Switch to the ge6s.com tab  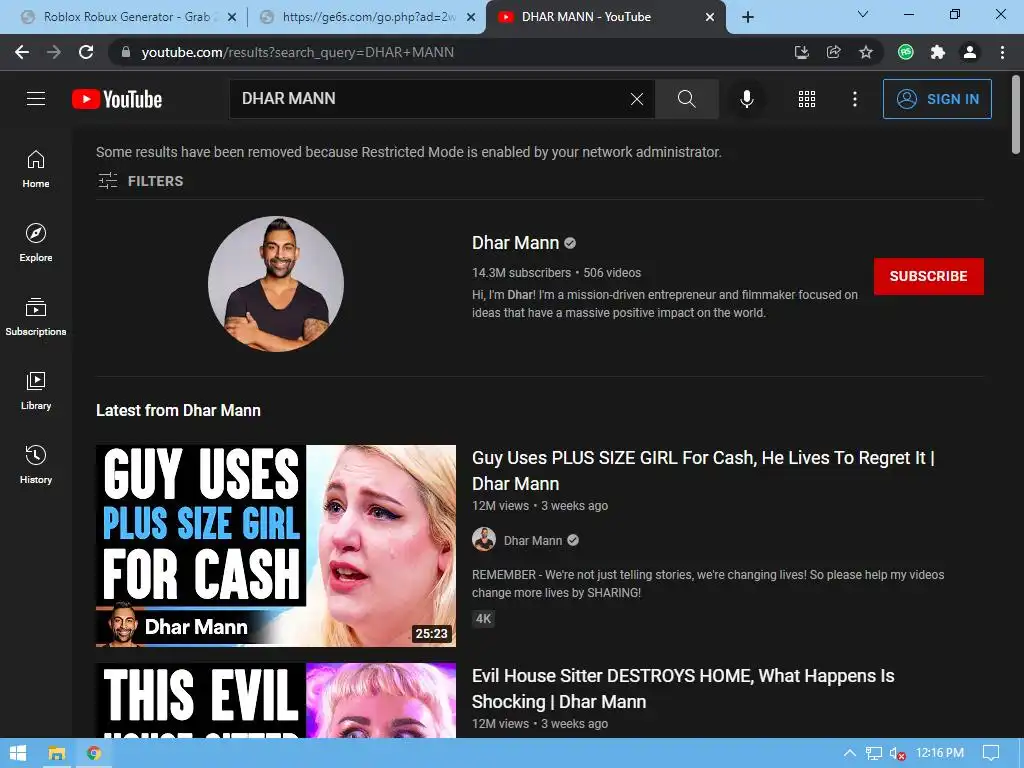tap(369, 17)
